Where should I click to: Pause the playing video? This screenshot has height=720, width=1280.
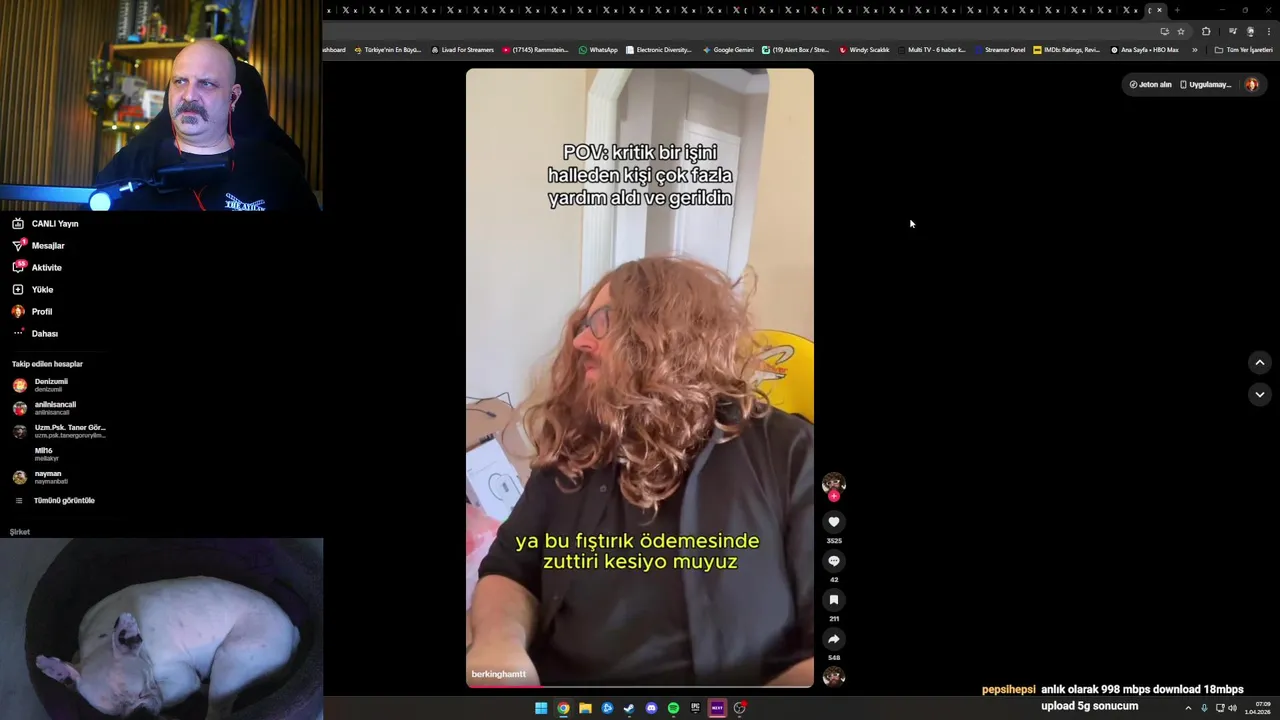click(640, 377)
